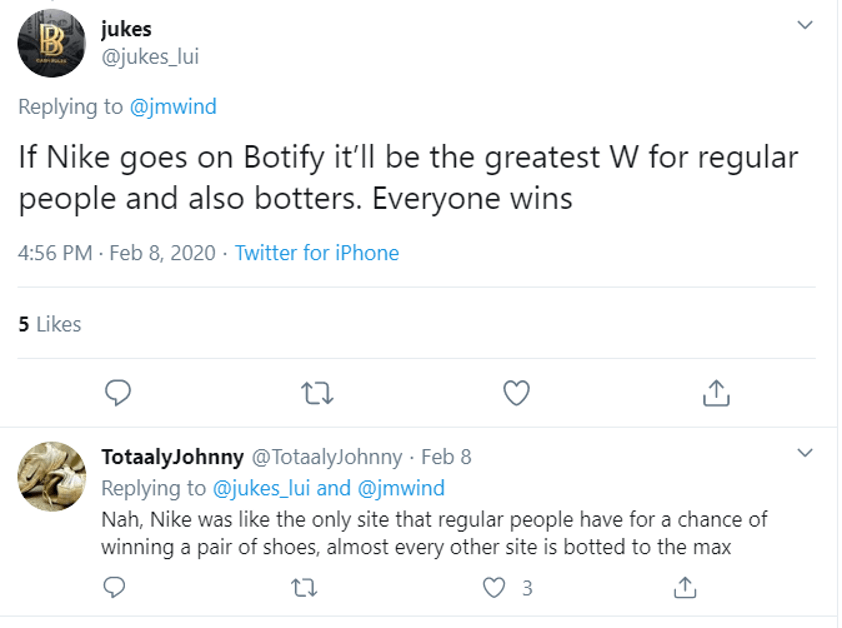Reply to the jukes tweet
Image resolution: width=842 pixels, height=628 pixels.
tap(118, 393)
